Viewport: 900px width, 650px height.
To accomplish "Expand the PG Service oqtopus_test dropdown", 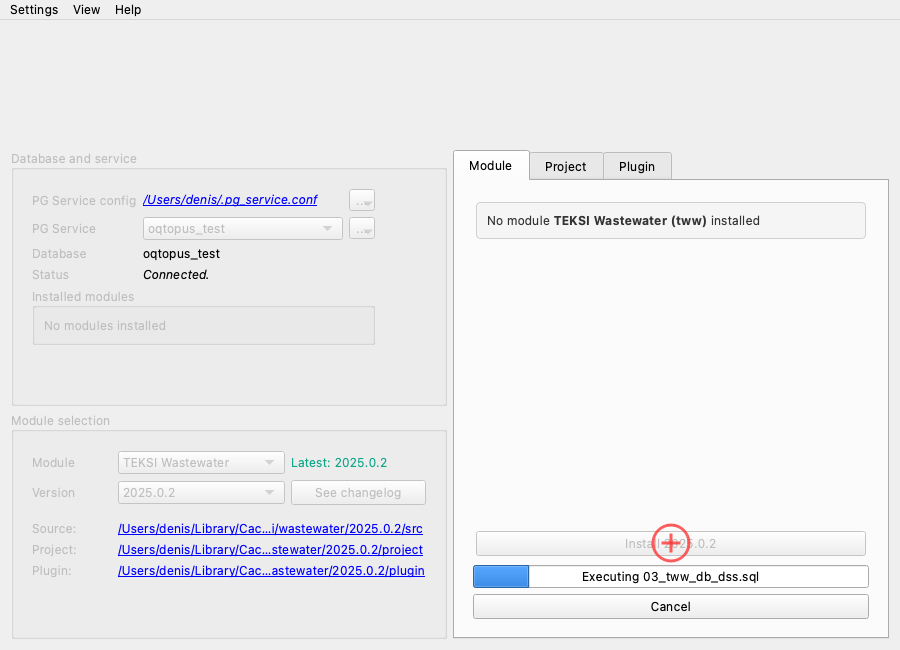I will [243, 229].
